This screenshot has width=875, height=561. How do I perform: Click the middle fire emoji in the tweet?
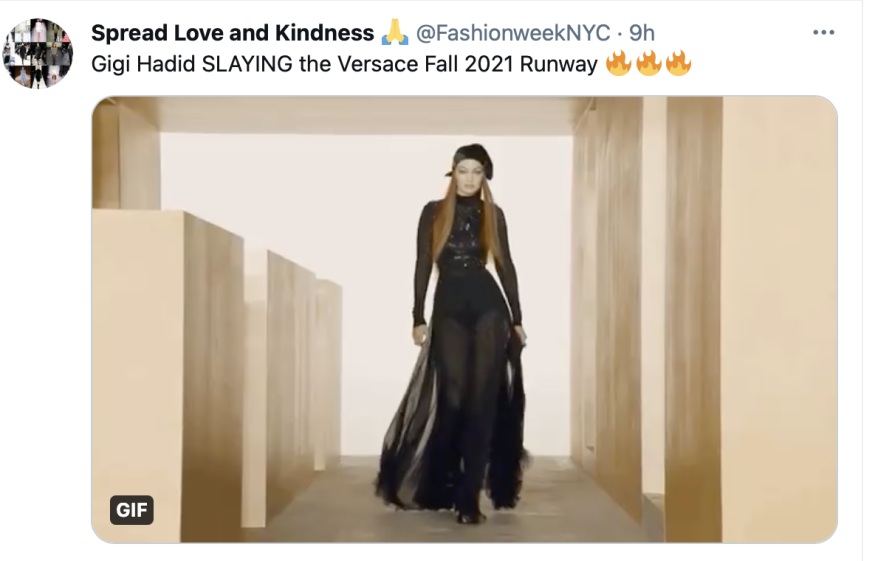click(648, 63)
